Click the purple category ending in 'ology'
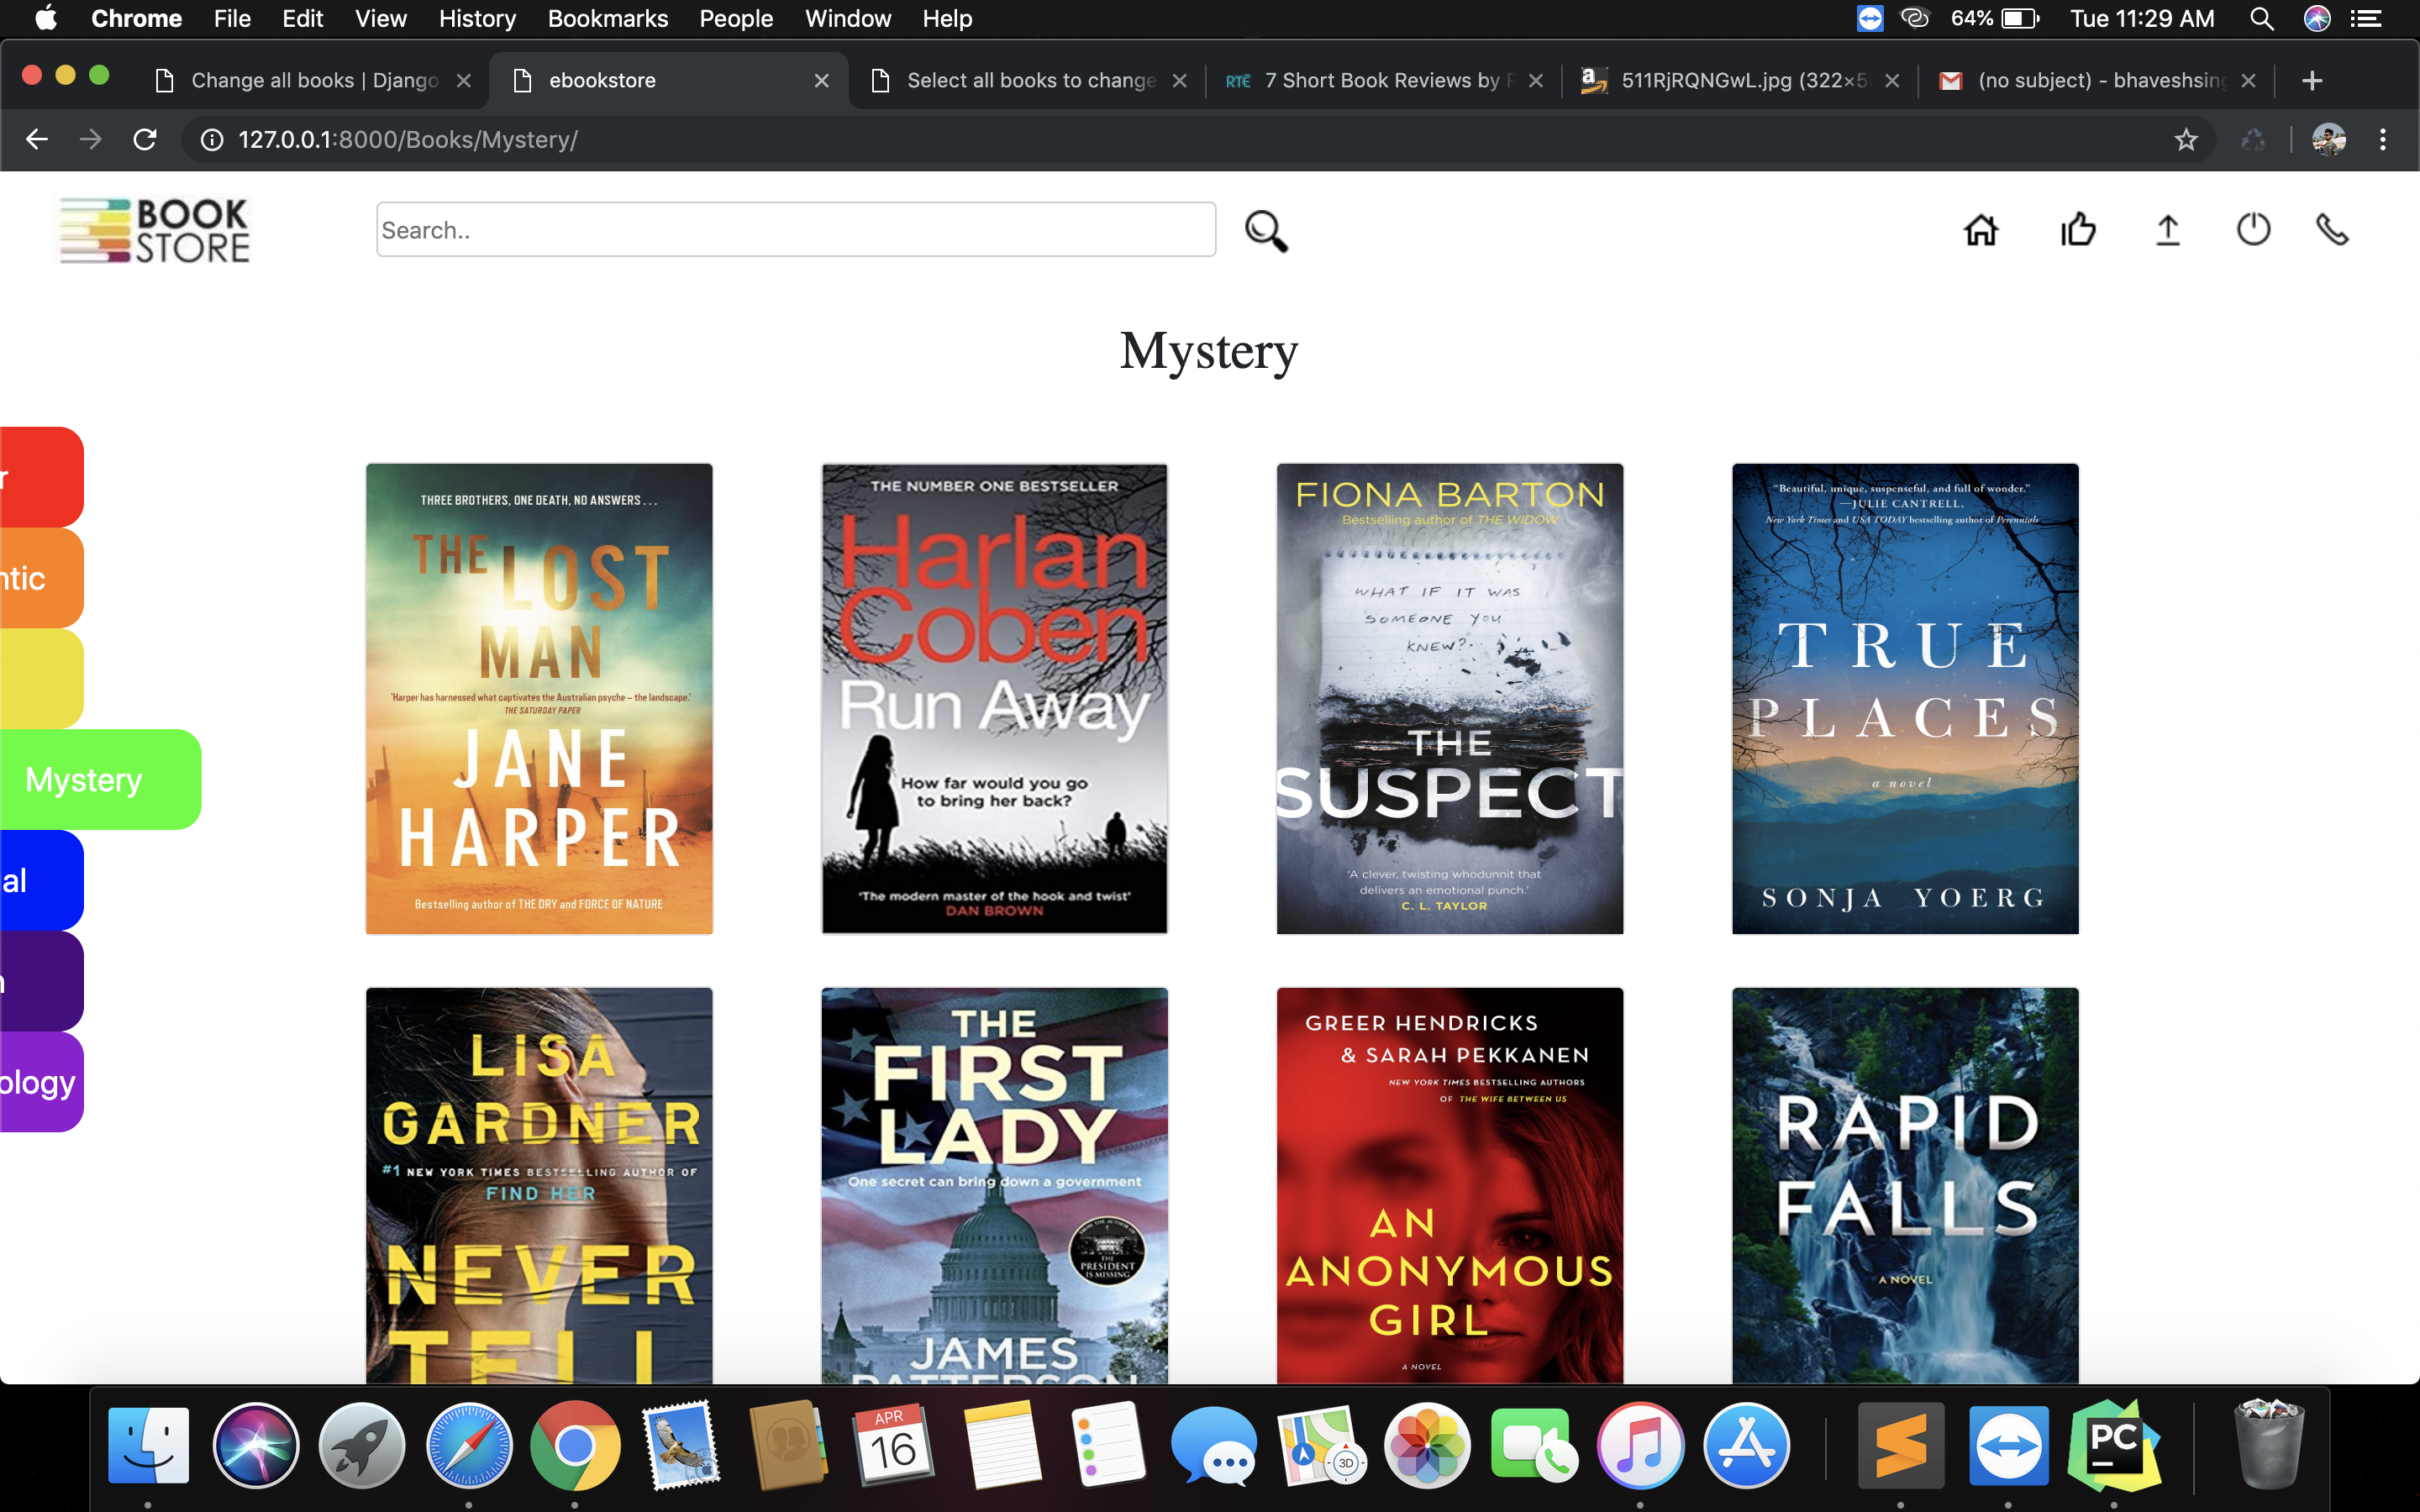The image size is (2420, 1512). [40, 1082]
